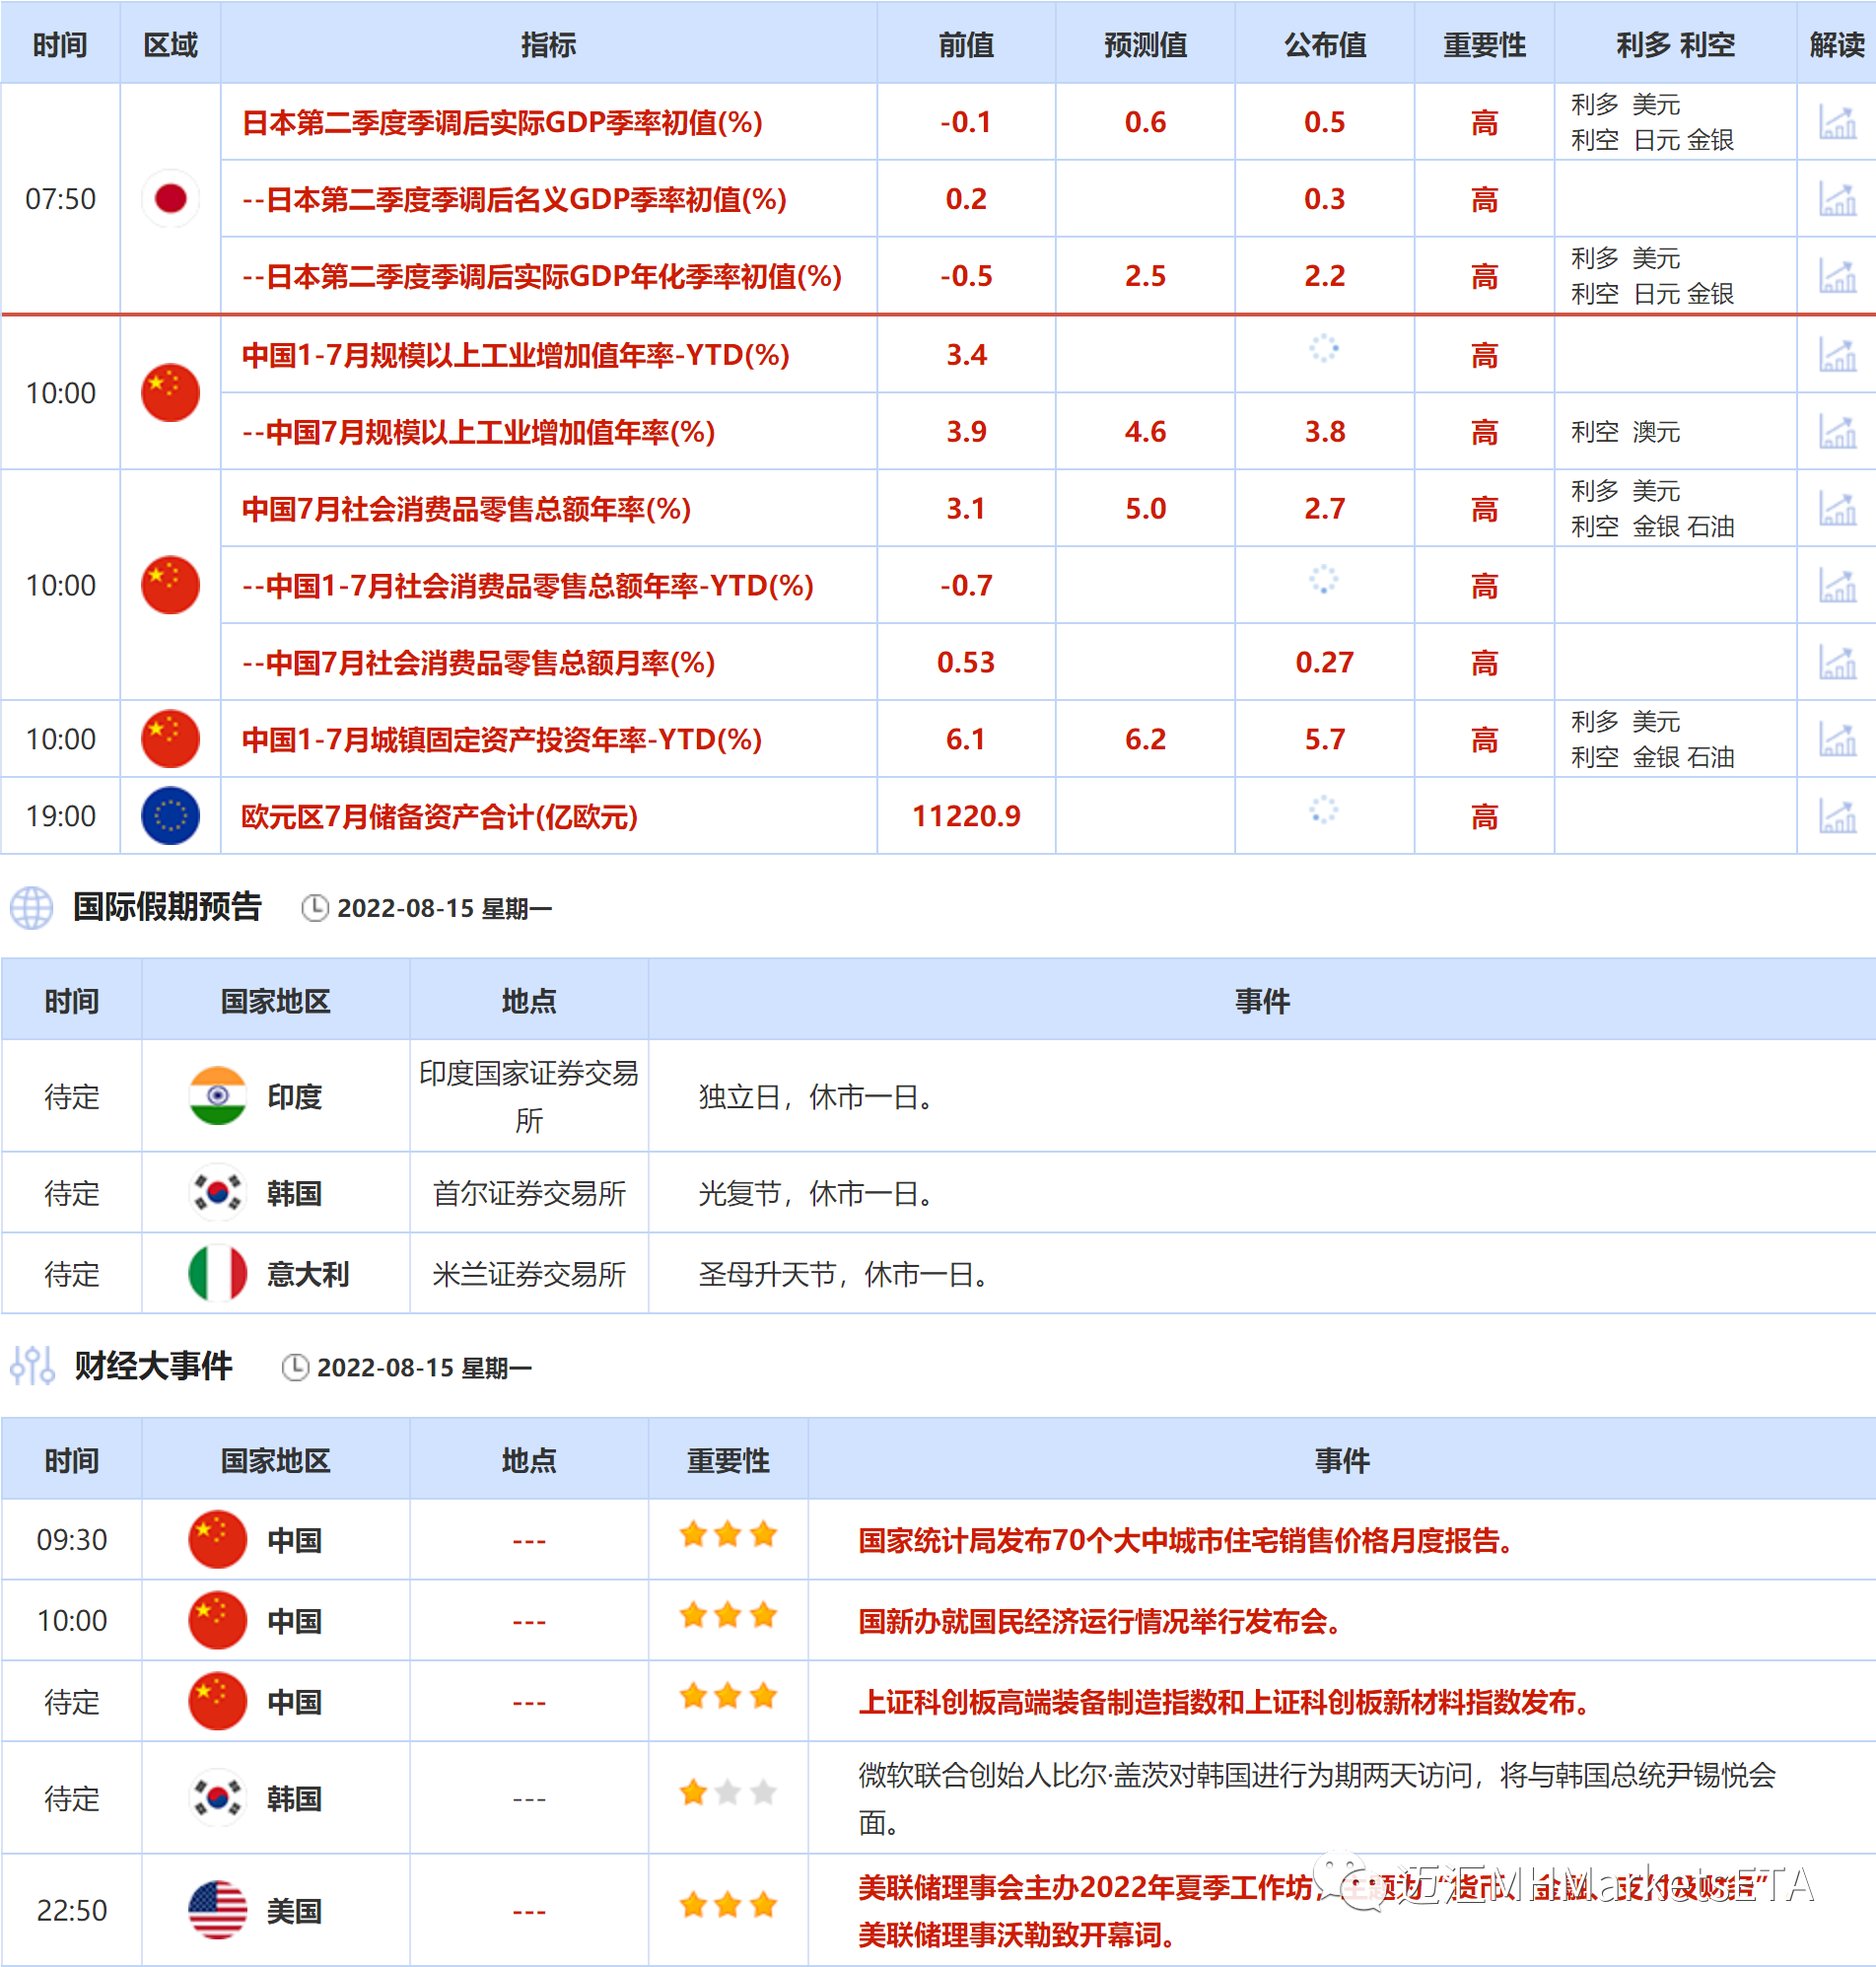Open 中国7月社会消费品零售总额年率 indicator
This screenshot has width=1876, height=1967.
click(466, 509)
